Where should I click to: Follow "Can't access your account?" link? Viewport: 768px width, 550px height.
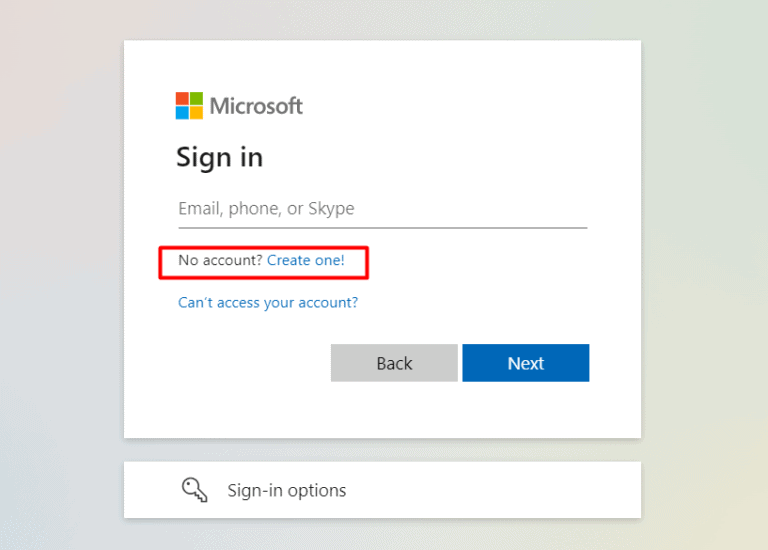[x=268, y=302]
